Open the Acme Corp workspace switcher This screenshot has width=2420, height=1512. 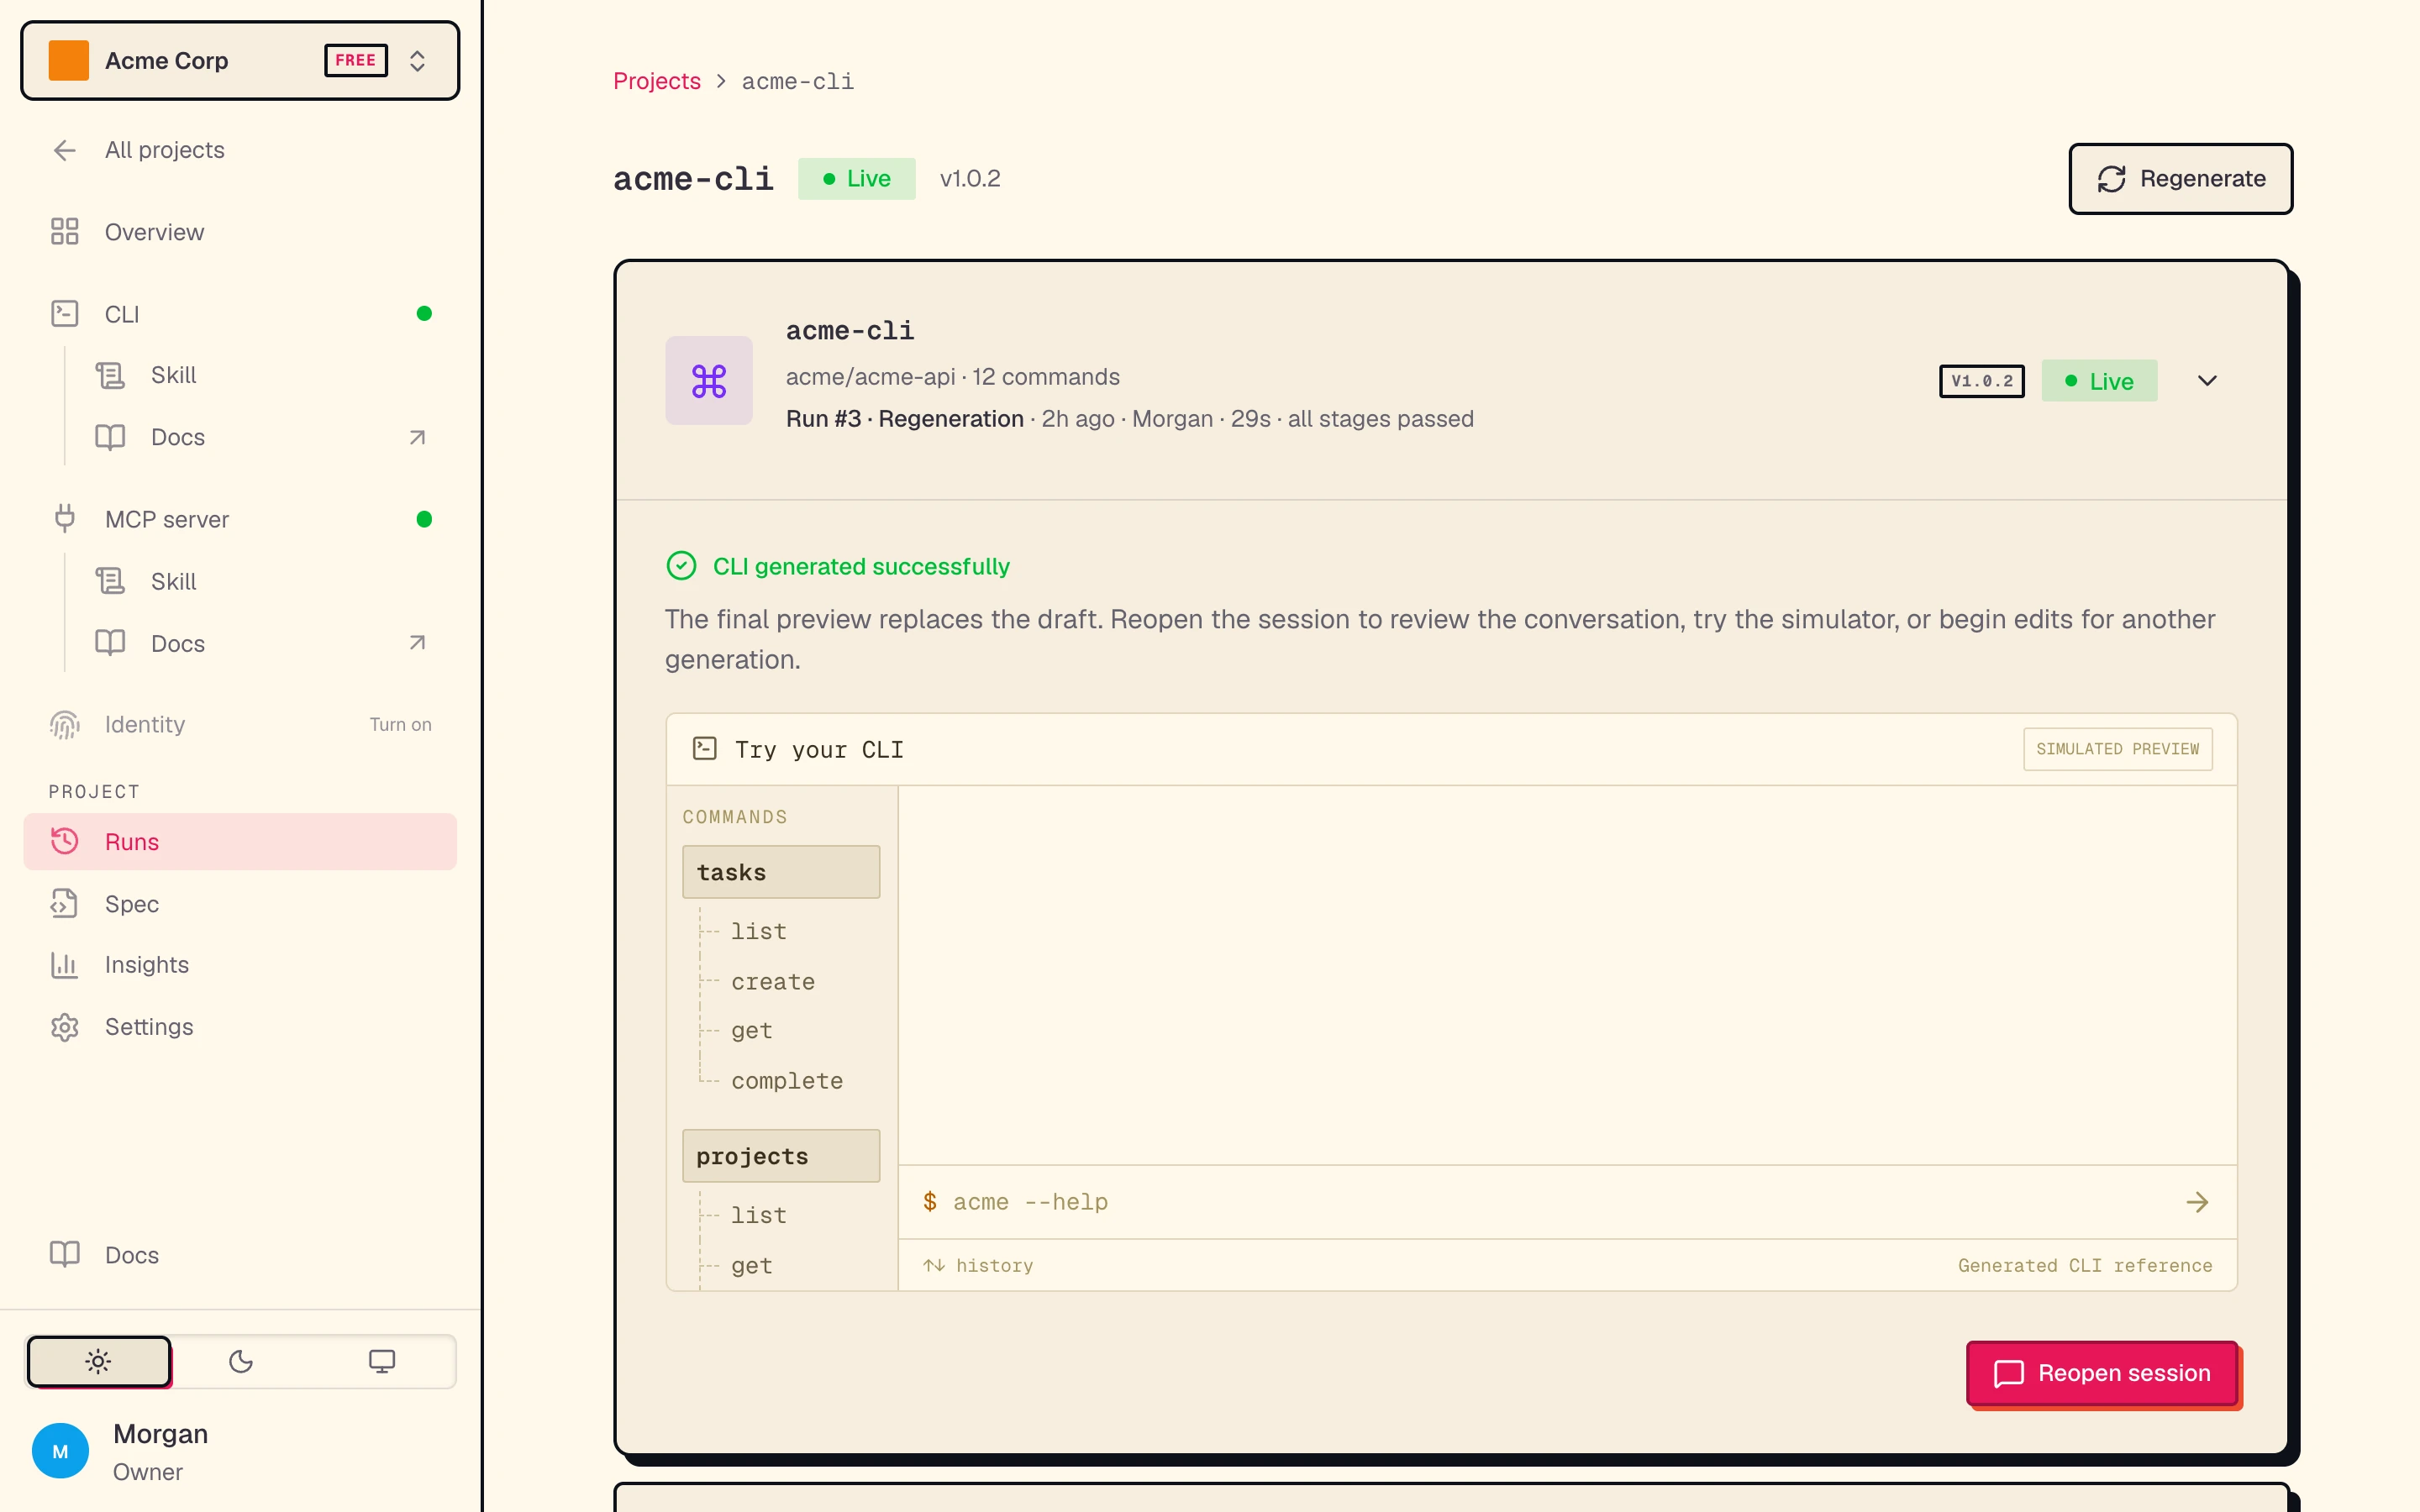[x=240, y=60]
